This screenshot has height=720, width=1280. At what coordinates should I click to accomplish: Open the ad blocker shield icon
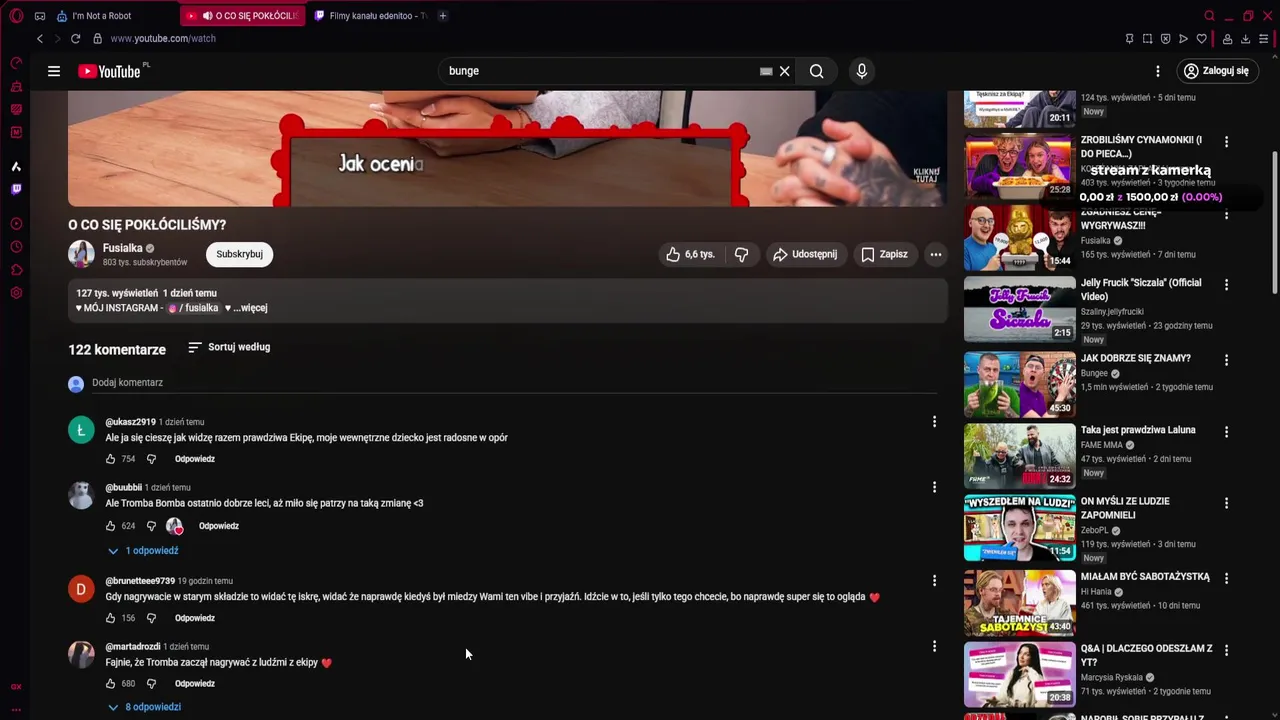click(1165, 39)
